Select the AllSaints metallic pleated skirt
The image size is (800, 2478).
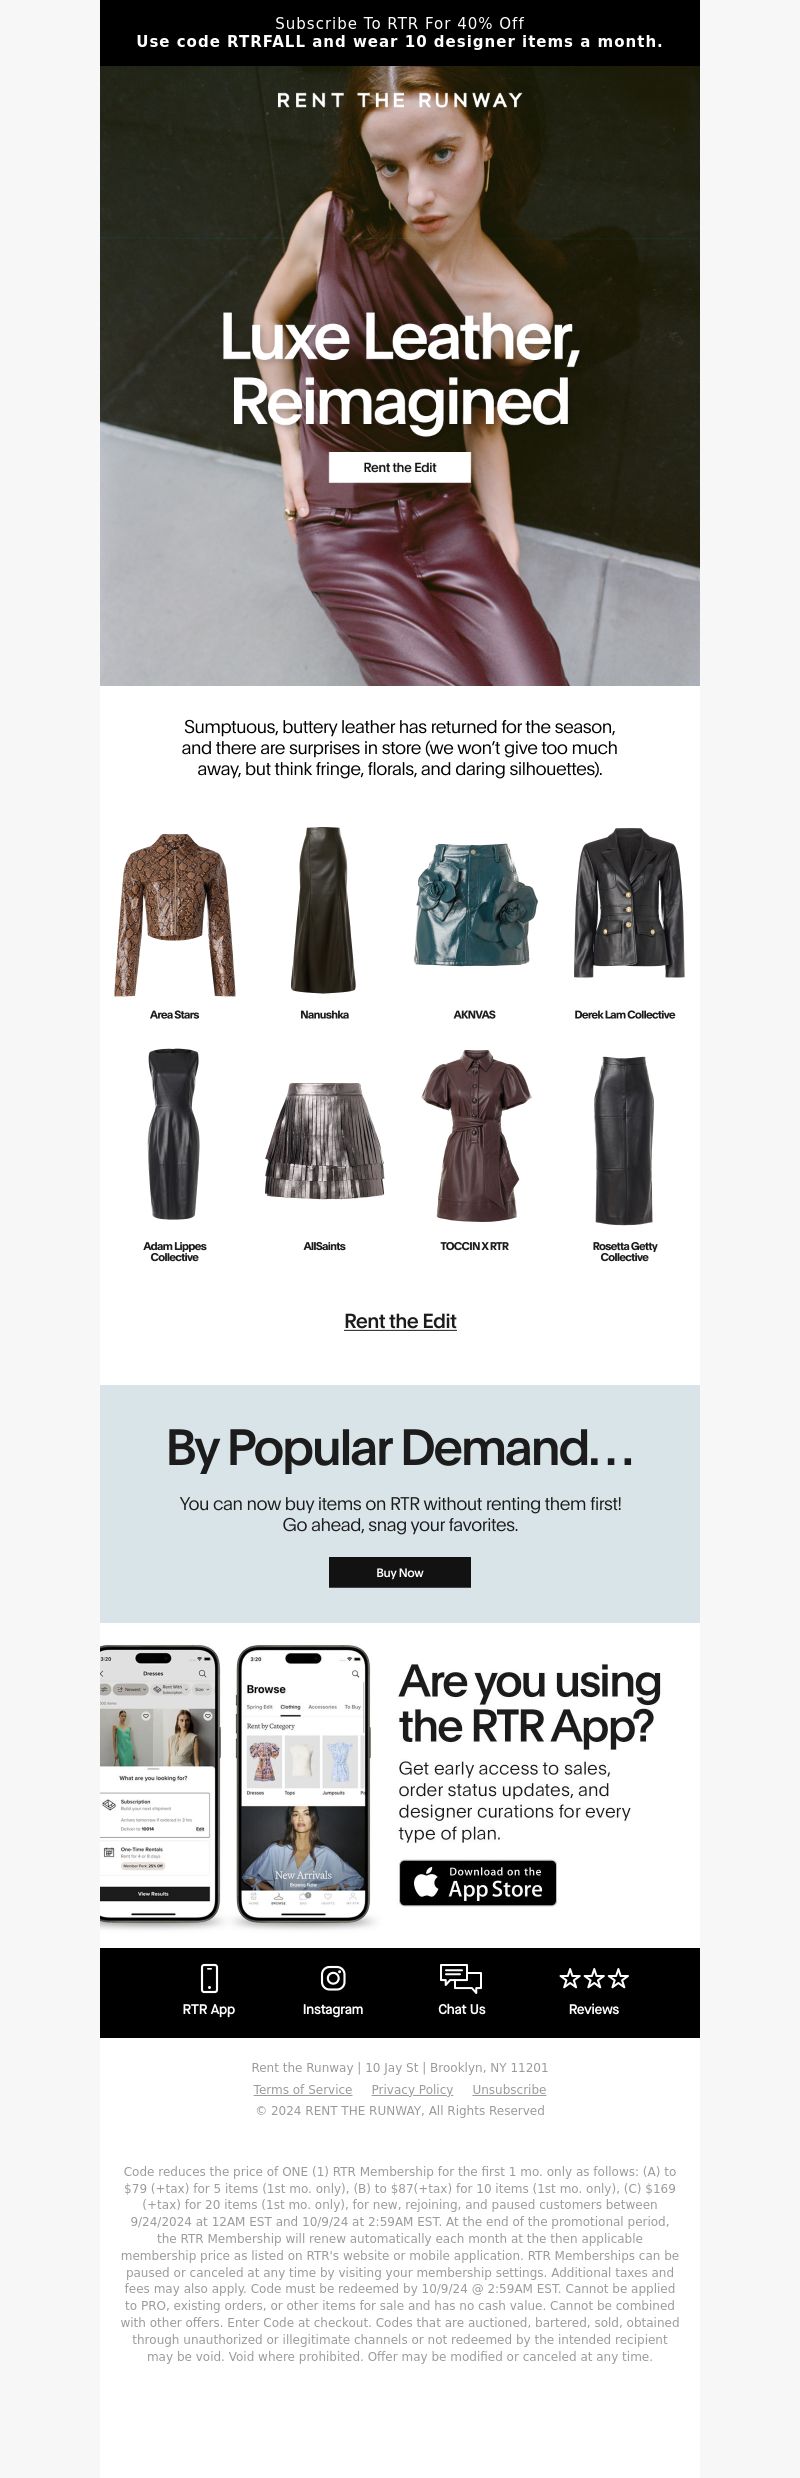pos(324,1140)
